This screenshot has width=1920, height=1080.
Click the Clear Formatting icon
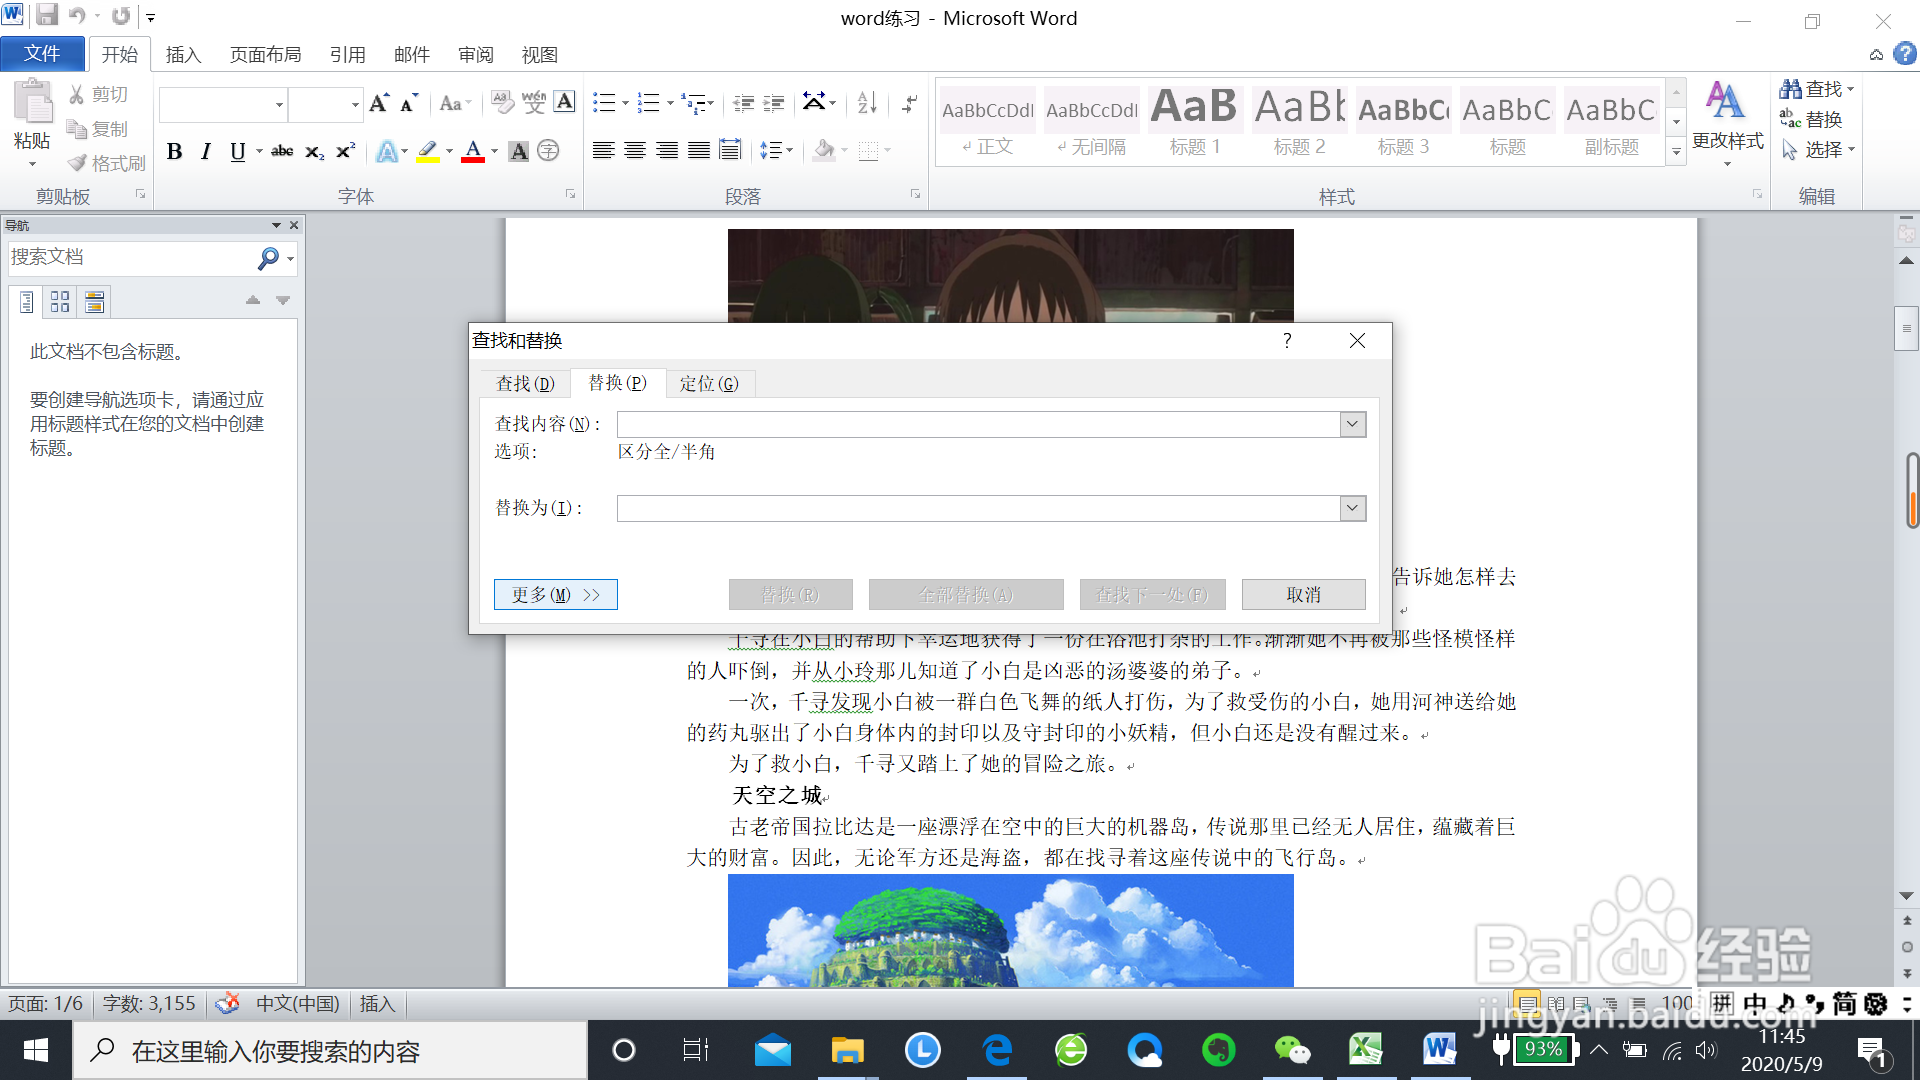coord(503,102)
